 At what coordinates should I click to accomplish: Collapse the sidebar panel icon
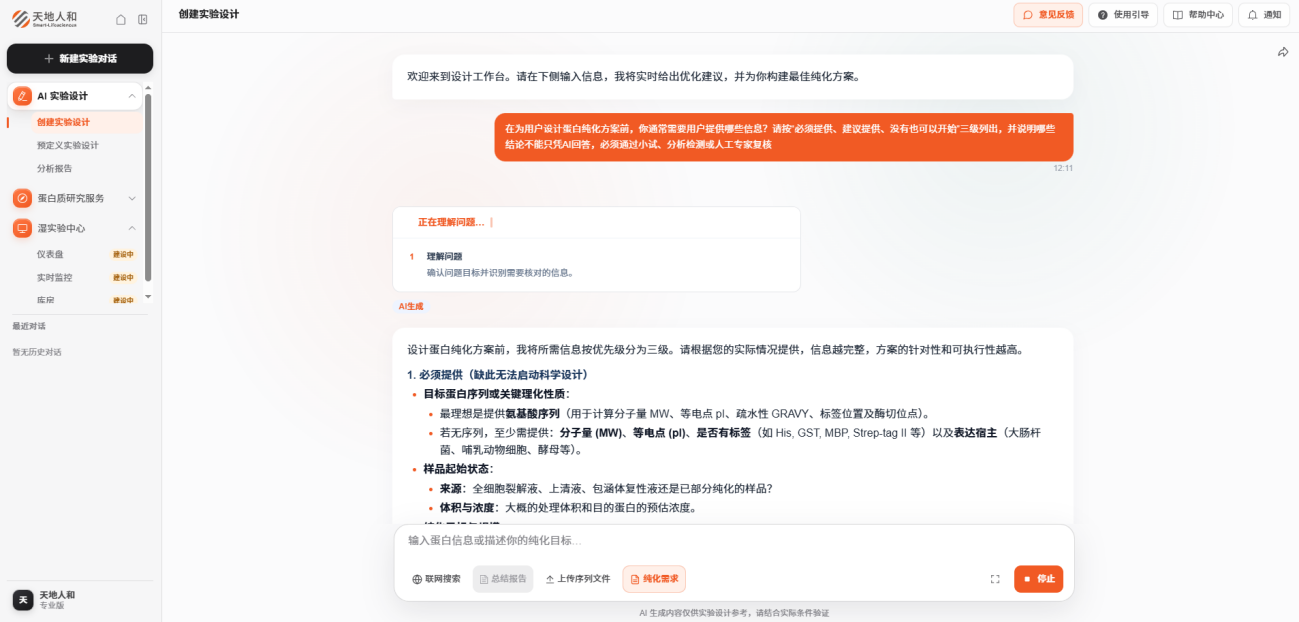pos(143,19)
